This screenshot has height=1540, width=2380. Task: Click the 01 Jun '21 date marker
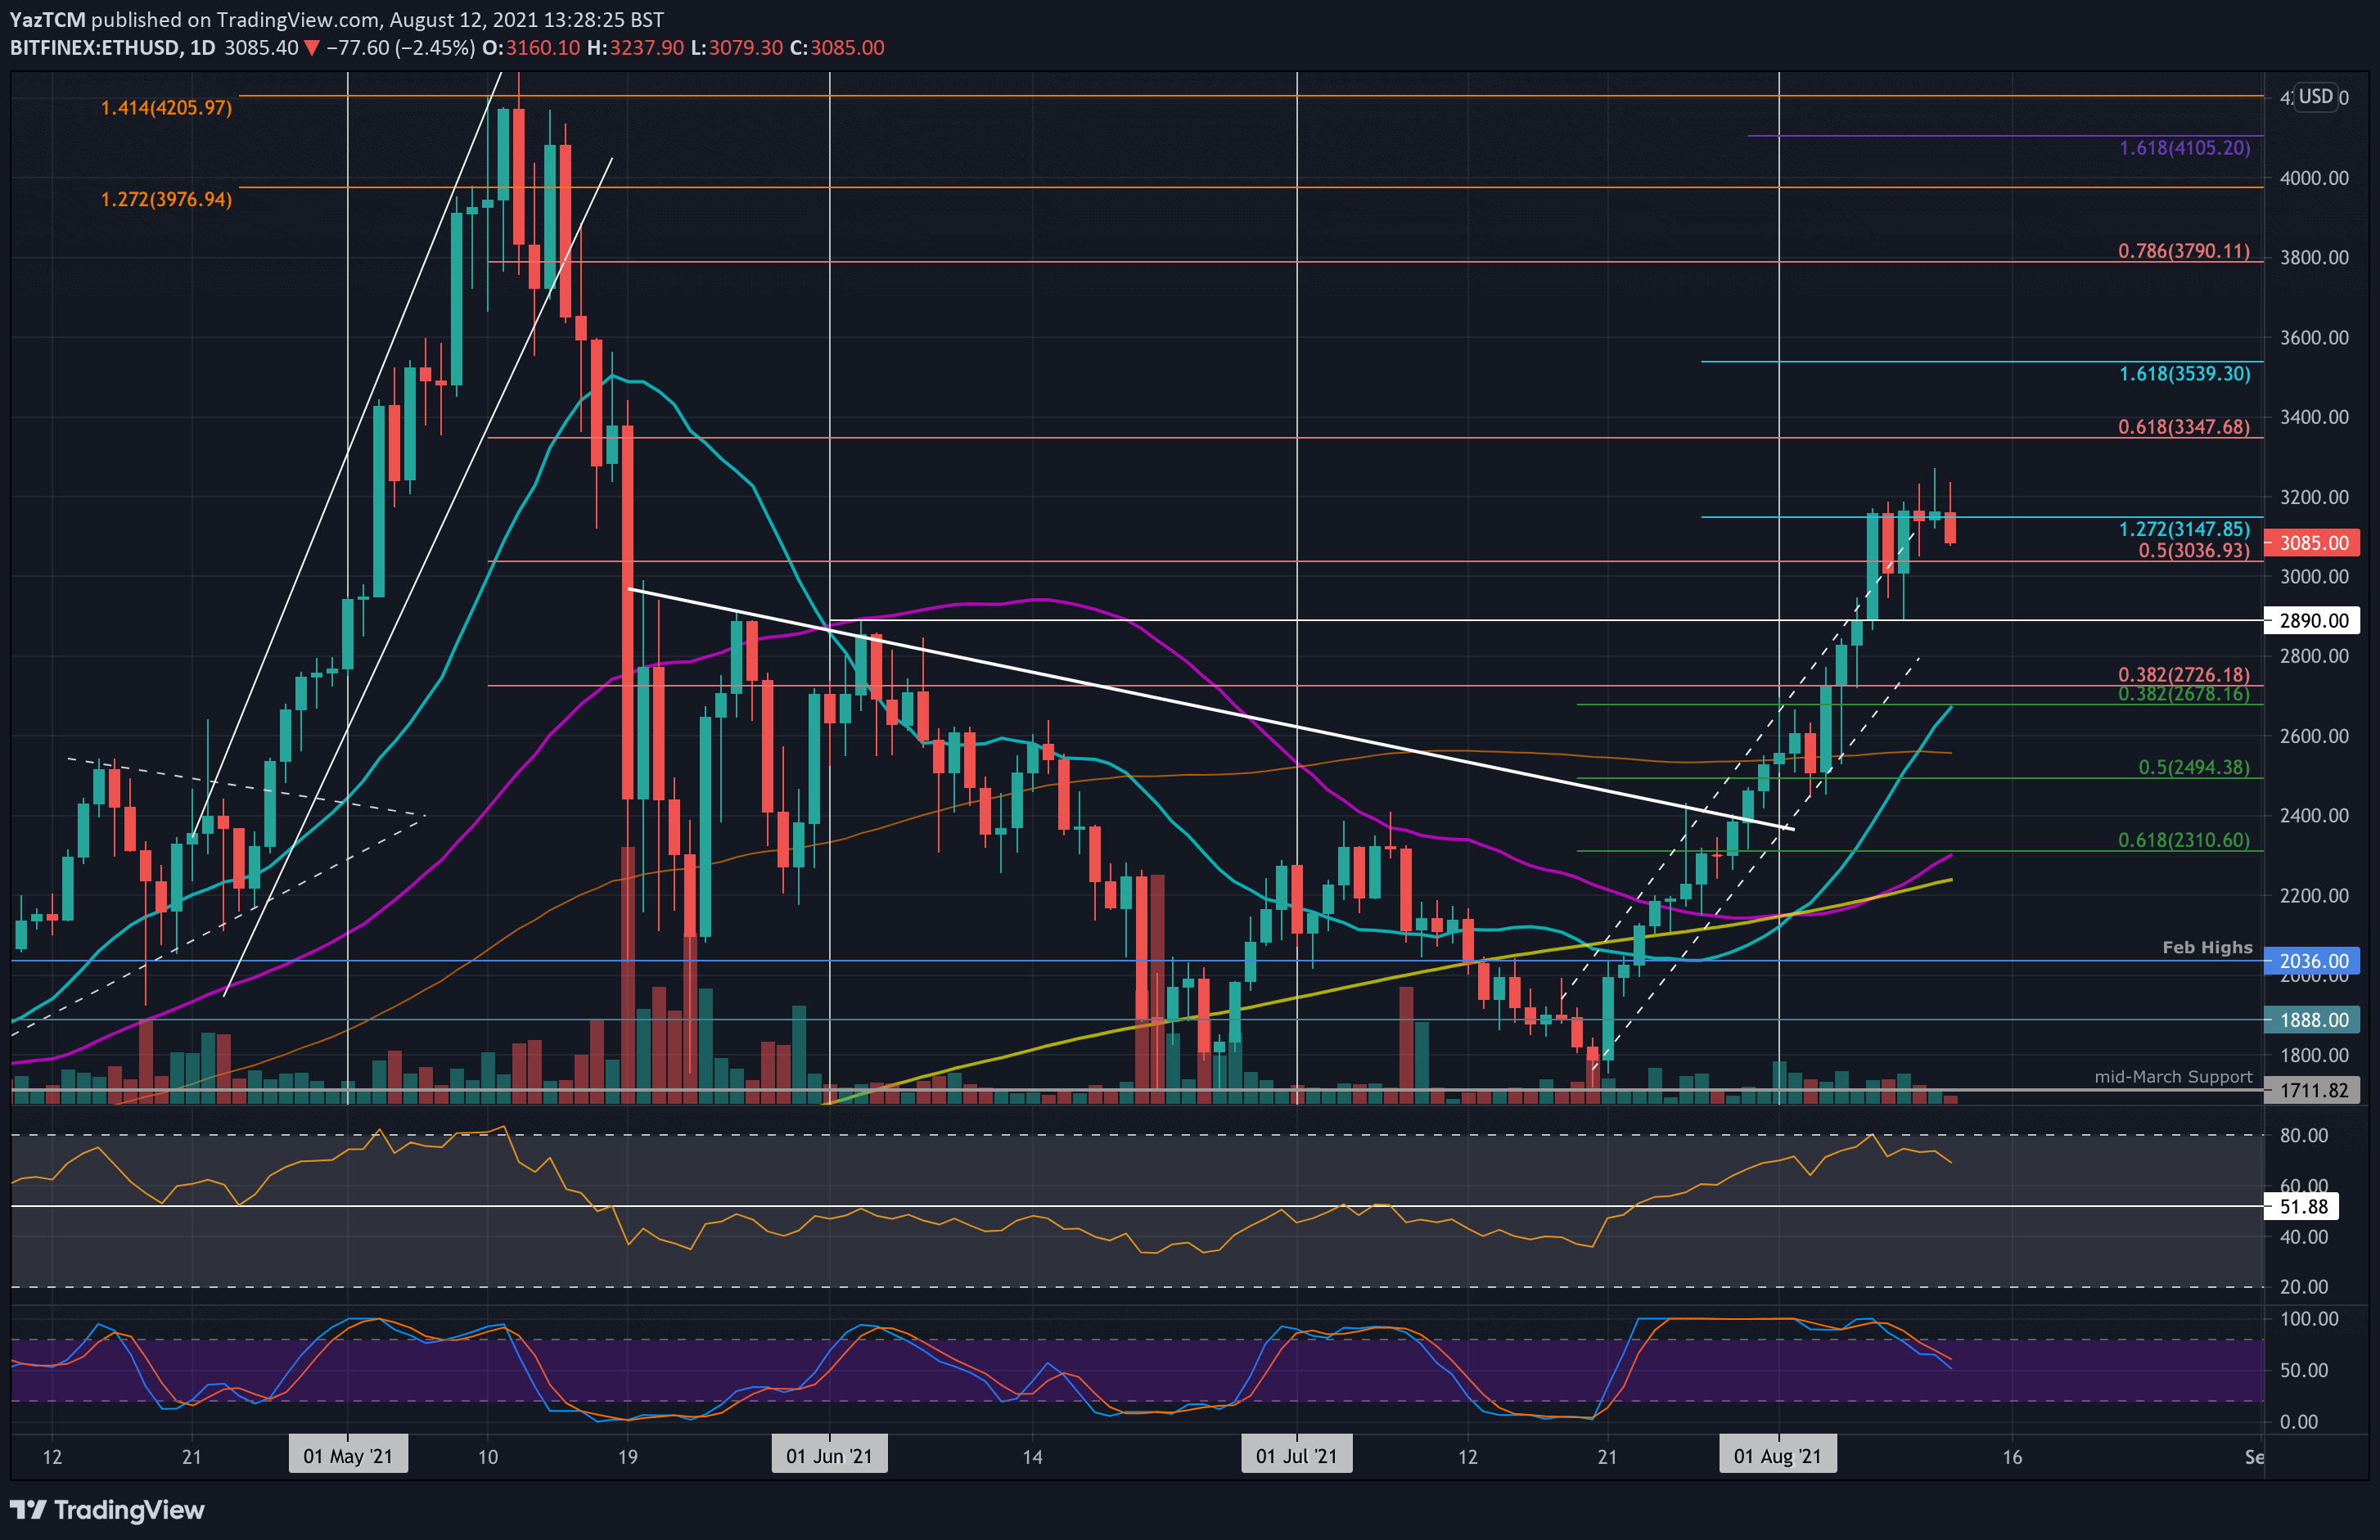point(829,1455)
